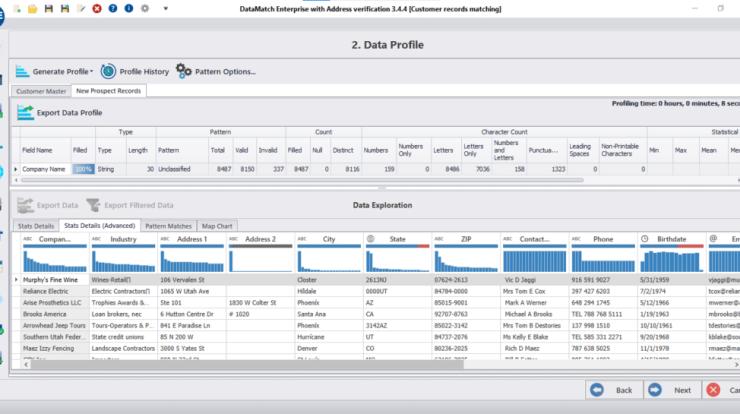This screenshot has height=414, width=740.
Task: Open help with the blue question mark icon
Action: [113, 8]
